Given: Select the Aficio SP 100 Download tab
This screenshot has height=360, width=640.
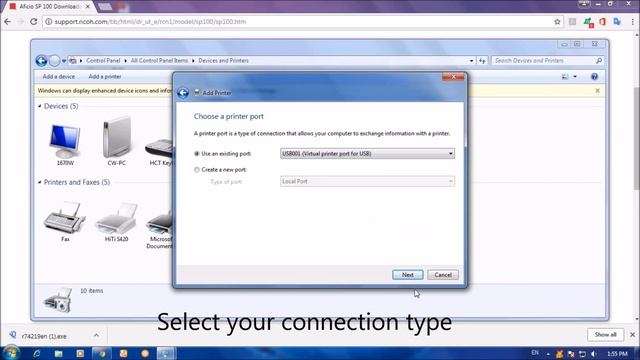Looking at the screenshot, I should coord(49,7).
